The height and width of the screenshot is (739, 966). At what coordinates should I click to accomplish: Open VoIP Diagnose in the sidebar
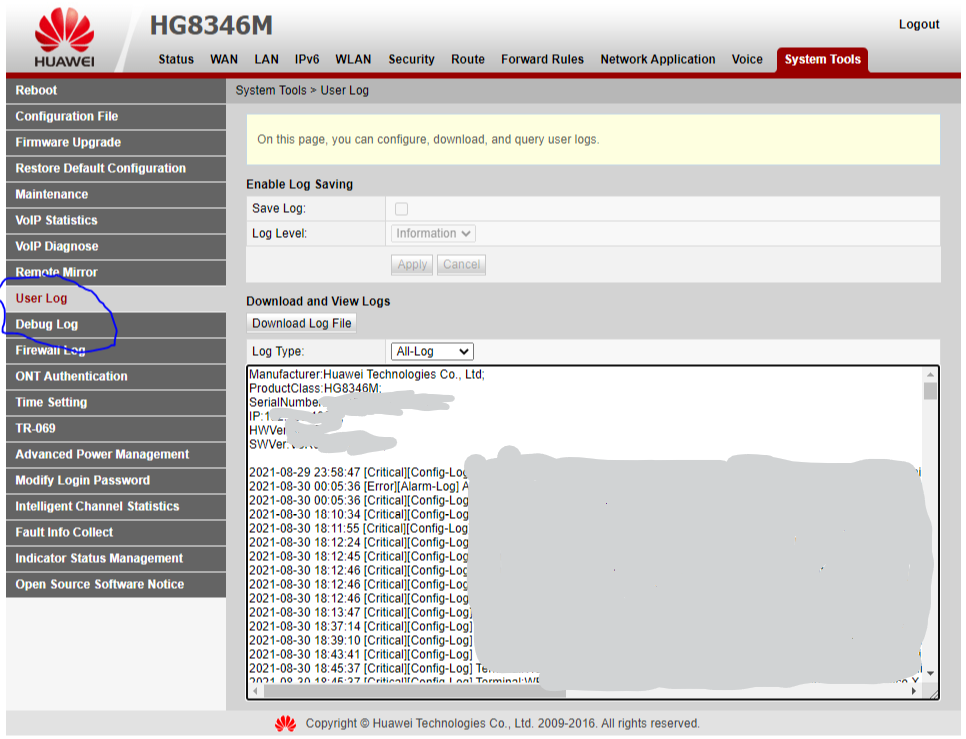[x=116, y=246]
